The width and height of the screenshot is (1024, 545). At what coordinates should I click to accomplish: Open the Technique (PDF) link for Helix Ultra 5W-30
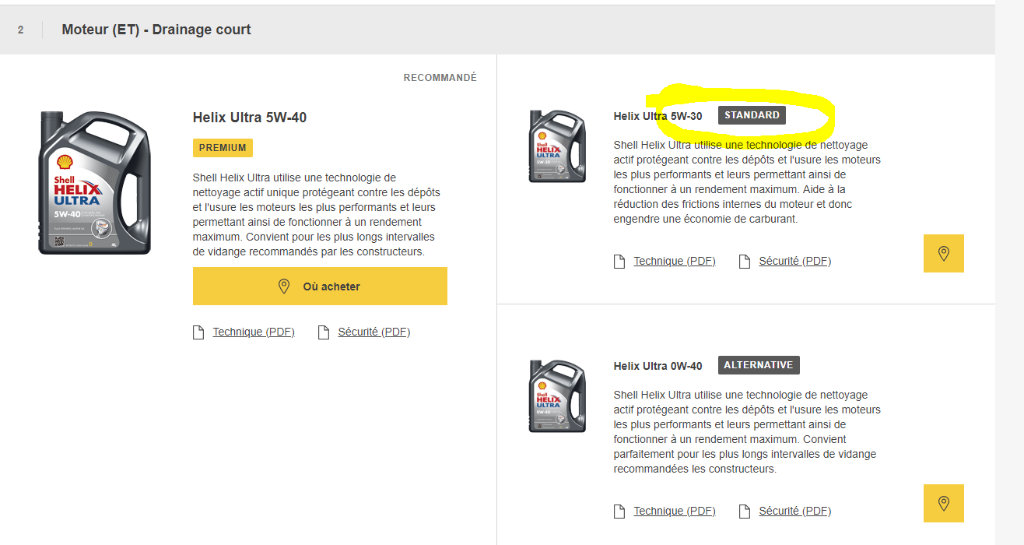tap(674, 261)
